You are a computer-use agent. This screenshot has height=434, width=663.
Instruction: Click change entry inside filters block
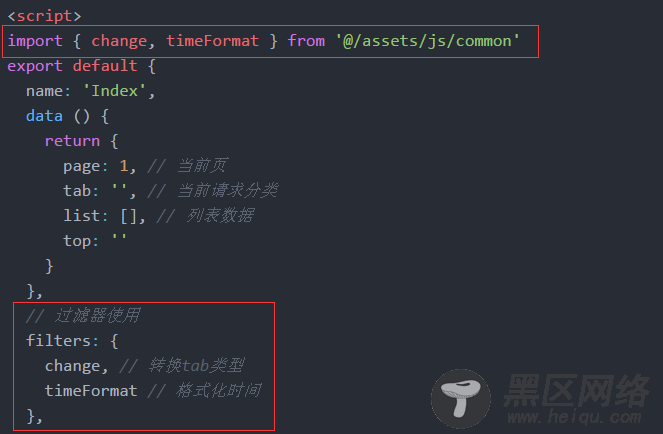point(72,365)
